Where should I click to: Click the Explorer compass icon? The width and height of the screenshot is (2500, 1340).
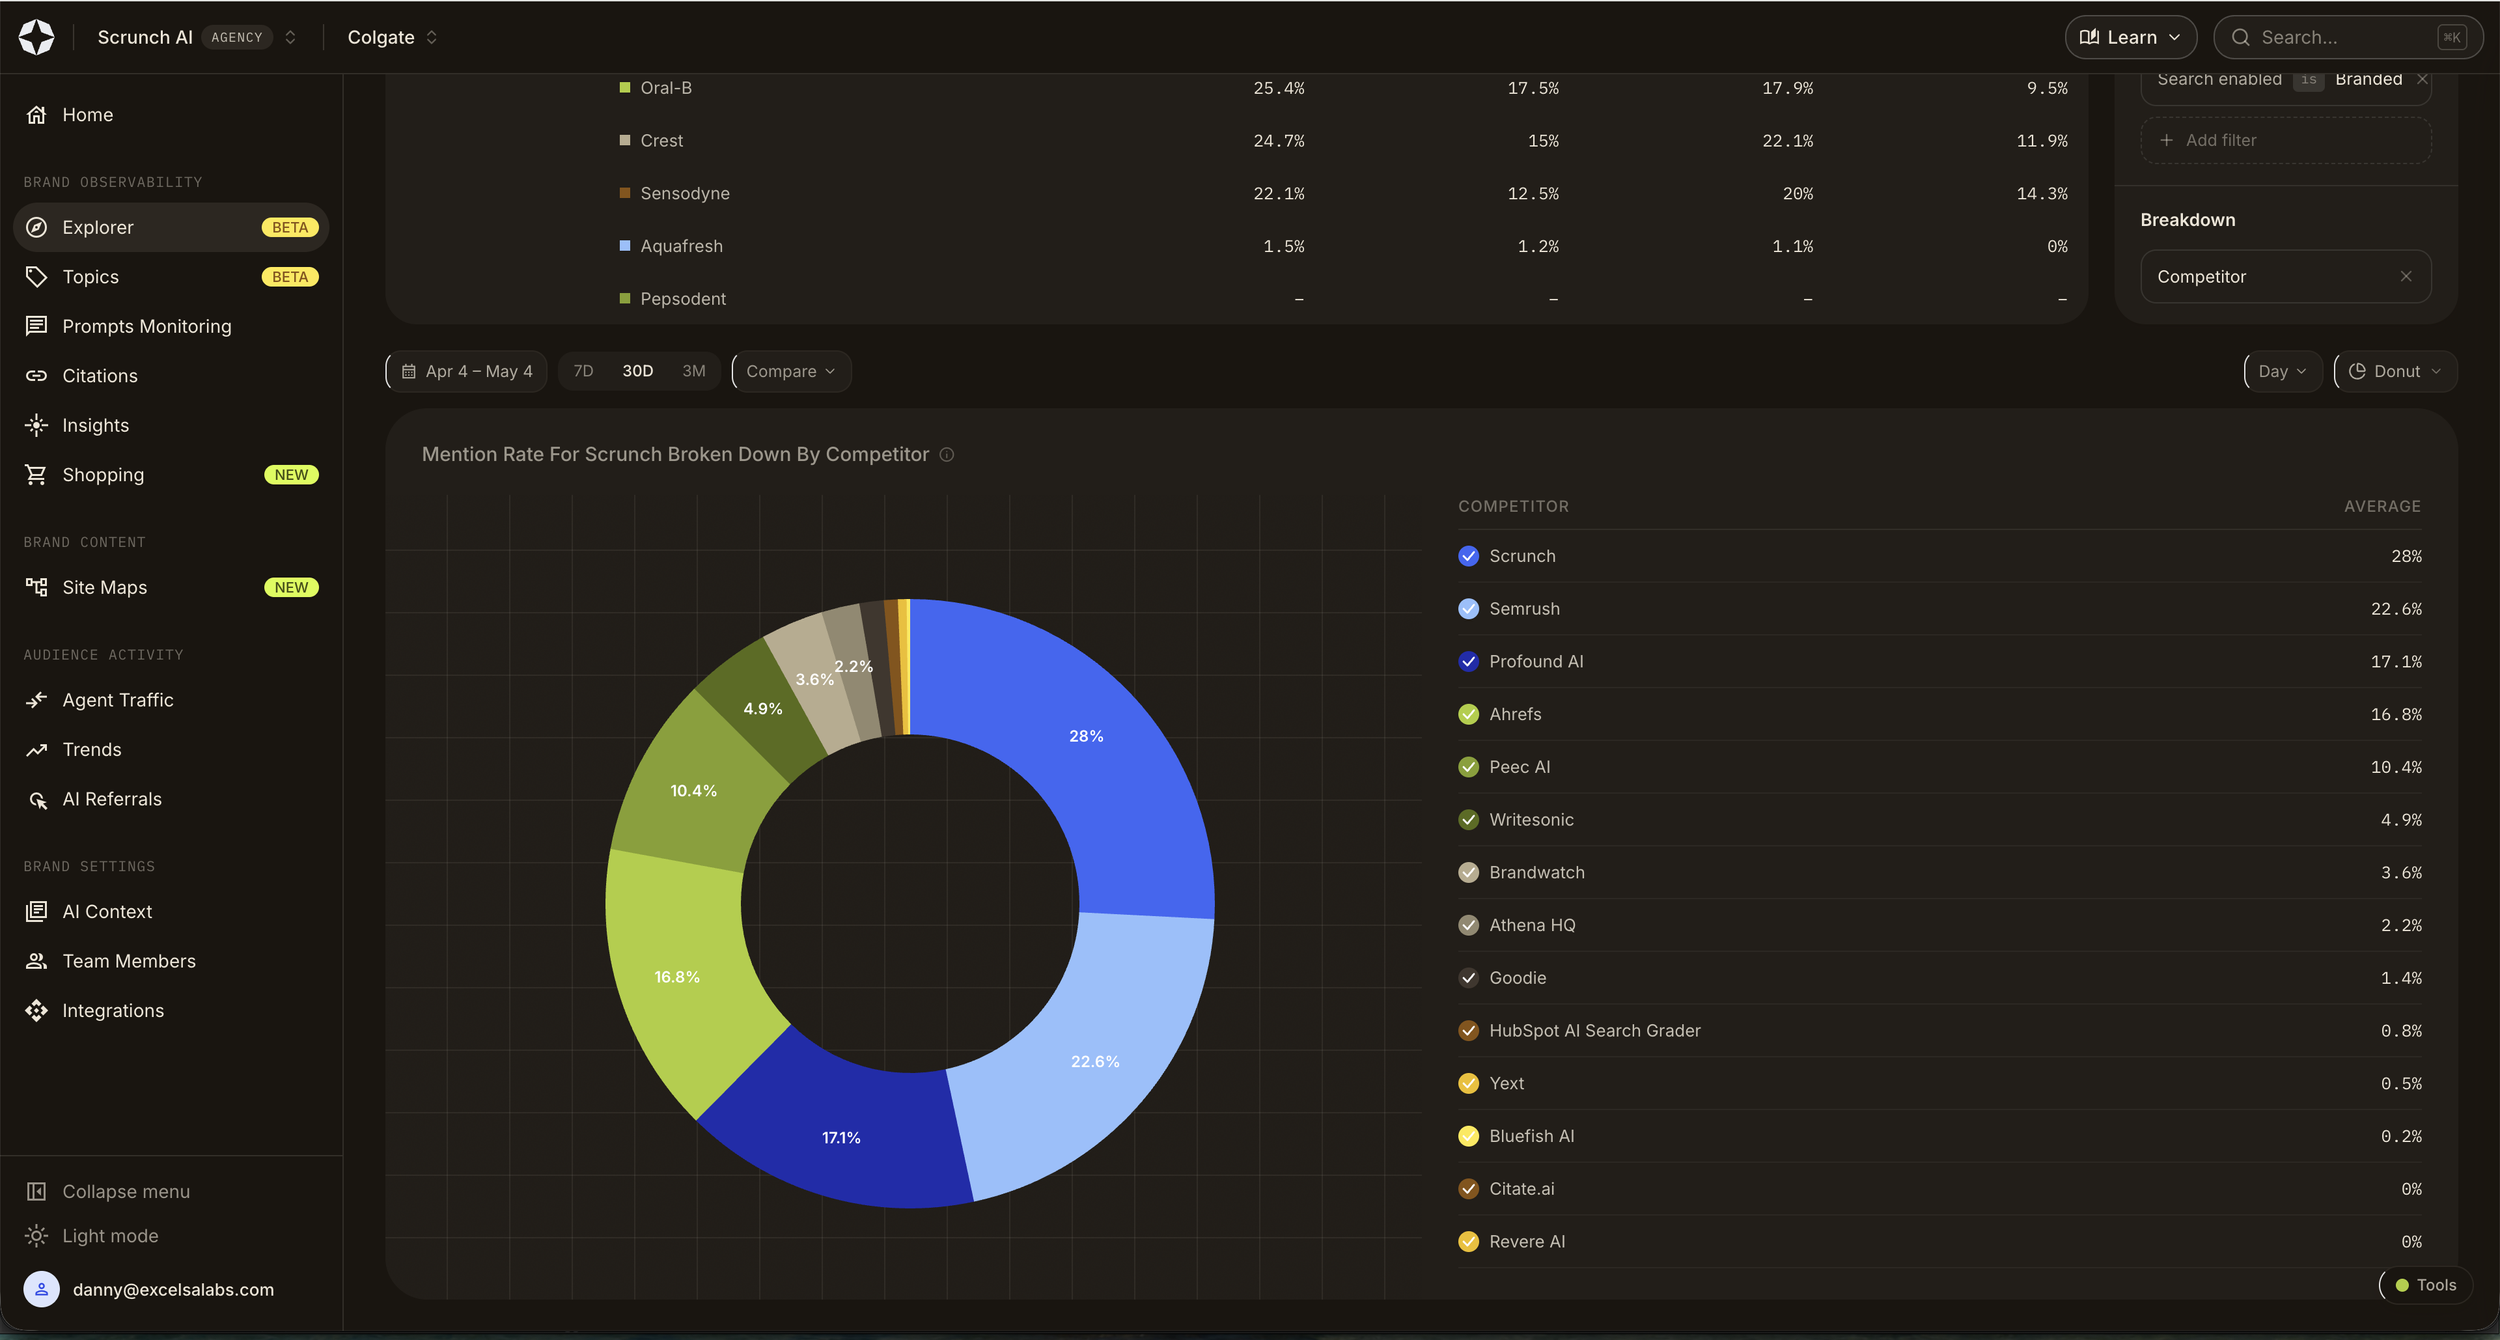click(x=37, y=227)
